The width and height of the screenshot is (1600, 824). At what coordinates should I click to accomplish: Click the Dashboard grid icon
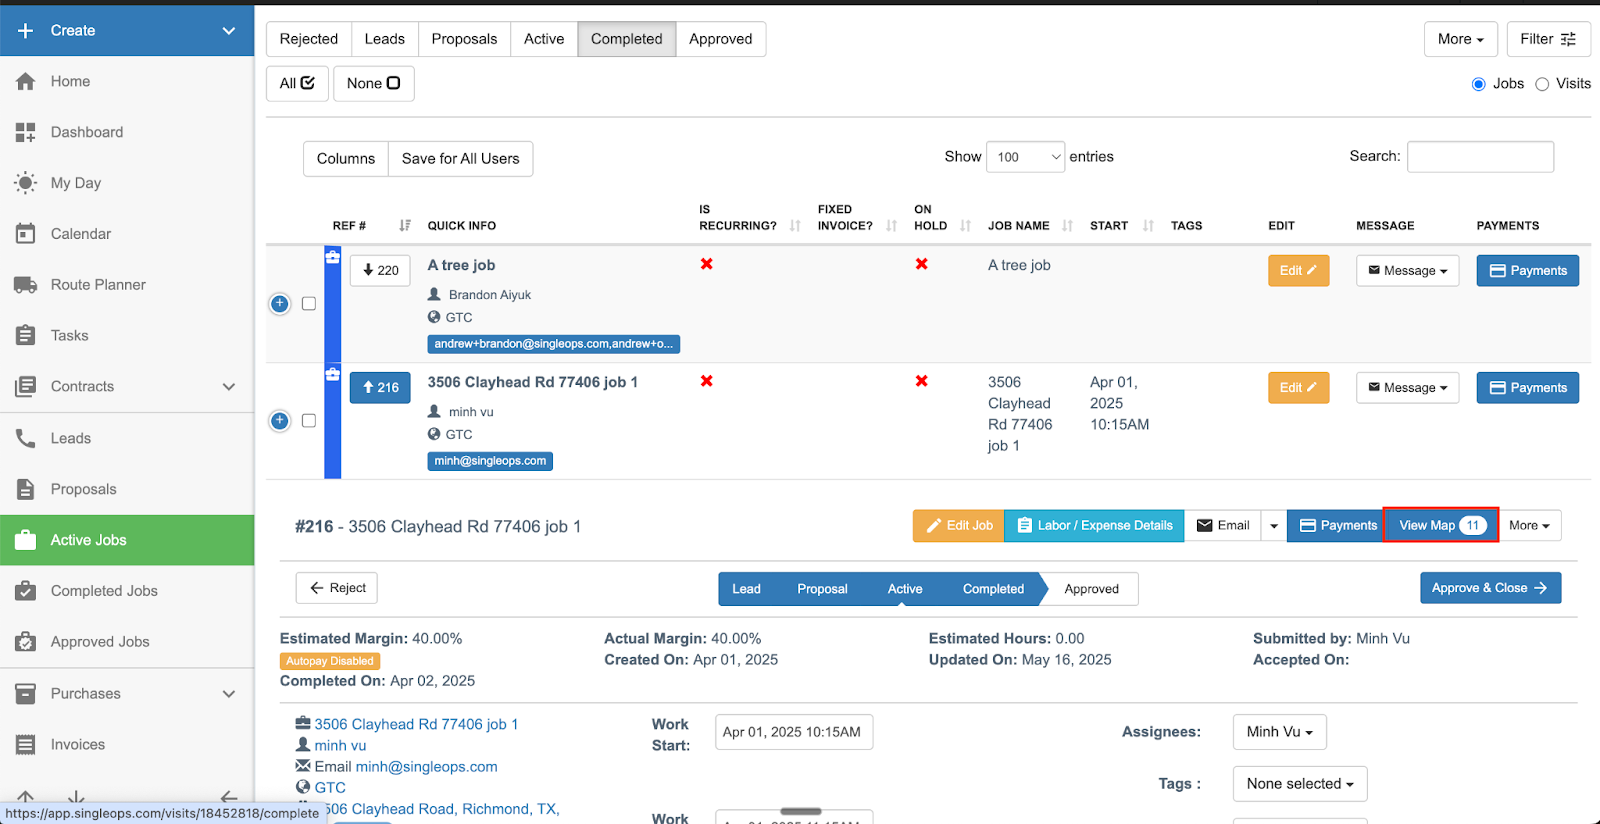pyautogui.click(x=26, y=132)
